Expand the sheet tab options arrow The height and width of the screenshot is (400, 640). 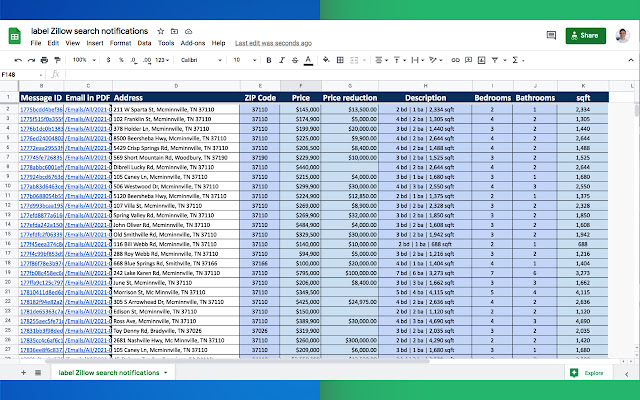(167, 372)
